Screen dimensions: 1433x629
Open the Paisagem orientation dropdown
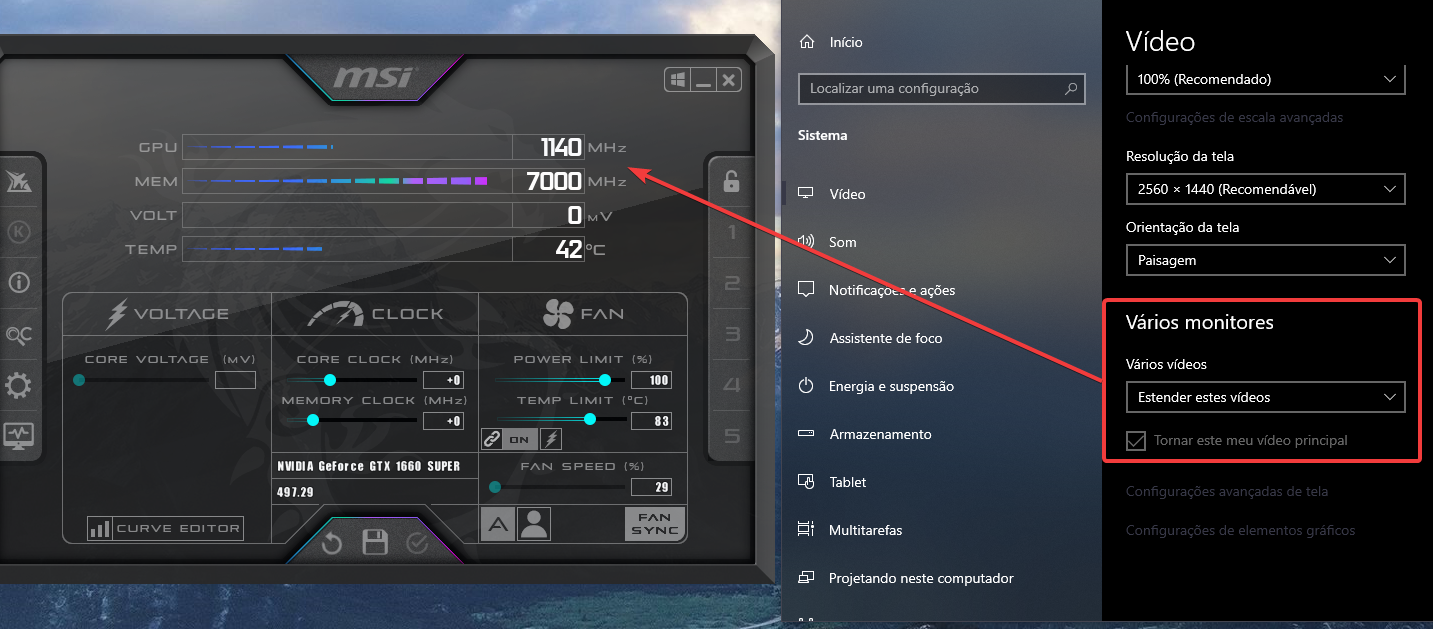click(x=1265, y=260)
